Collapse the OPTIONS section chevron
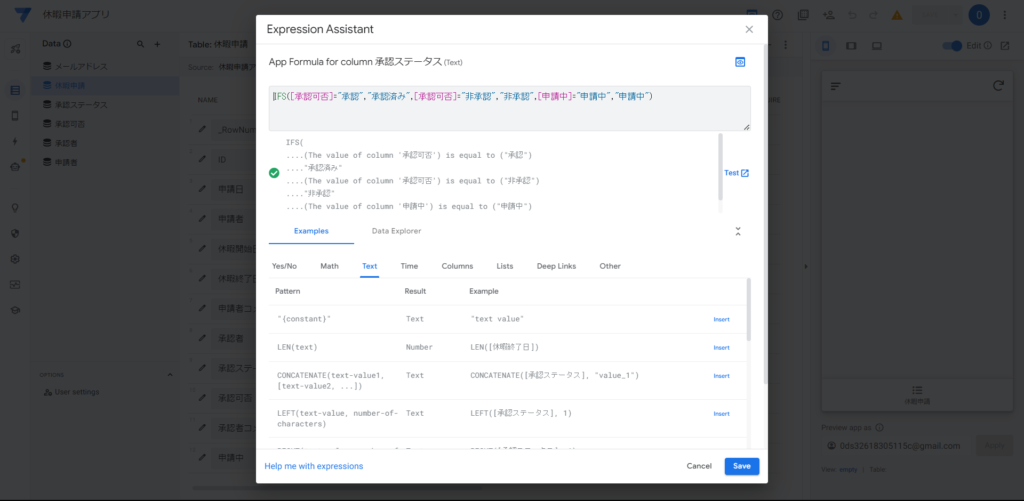Screen dimensions: 1024x501 [x=170, y=374]
